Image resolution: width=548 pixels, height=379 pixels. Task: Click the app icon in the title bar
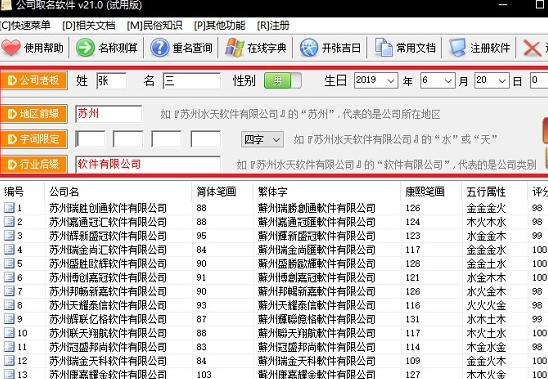[x=6, y=5]
